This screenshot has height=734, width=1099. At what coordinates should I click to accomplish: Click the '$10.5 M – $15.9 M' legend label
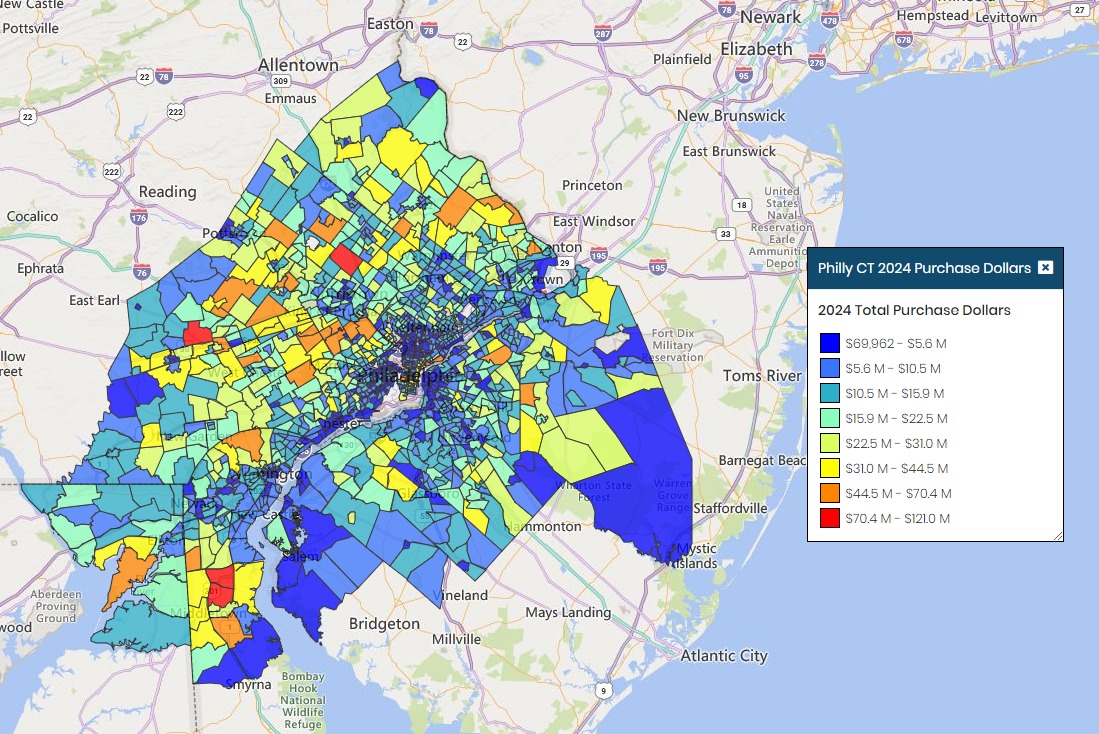[894, 393]
